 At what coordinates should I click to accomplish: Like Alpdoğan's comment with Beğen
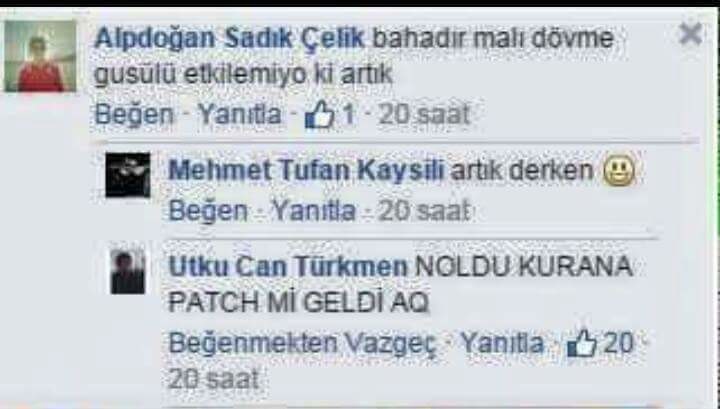point(134,114)
